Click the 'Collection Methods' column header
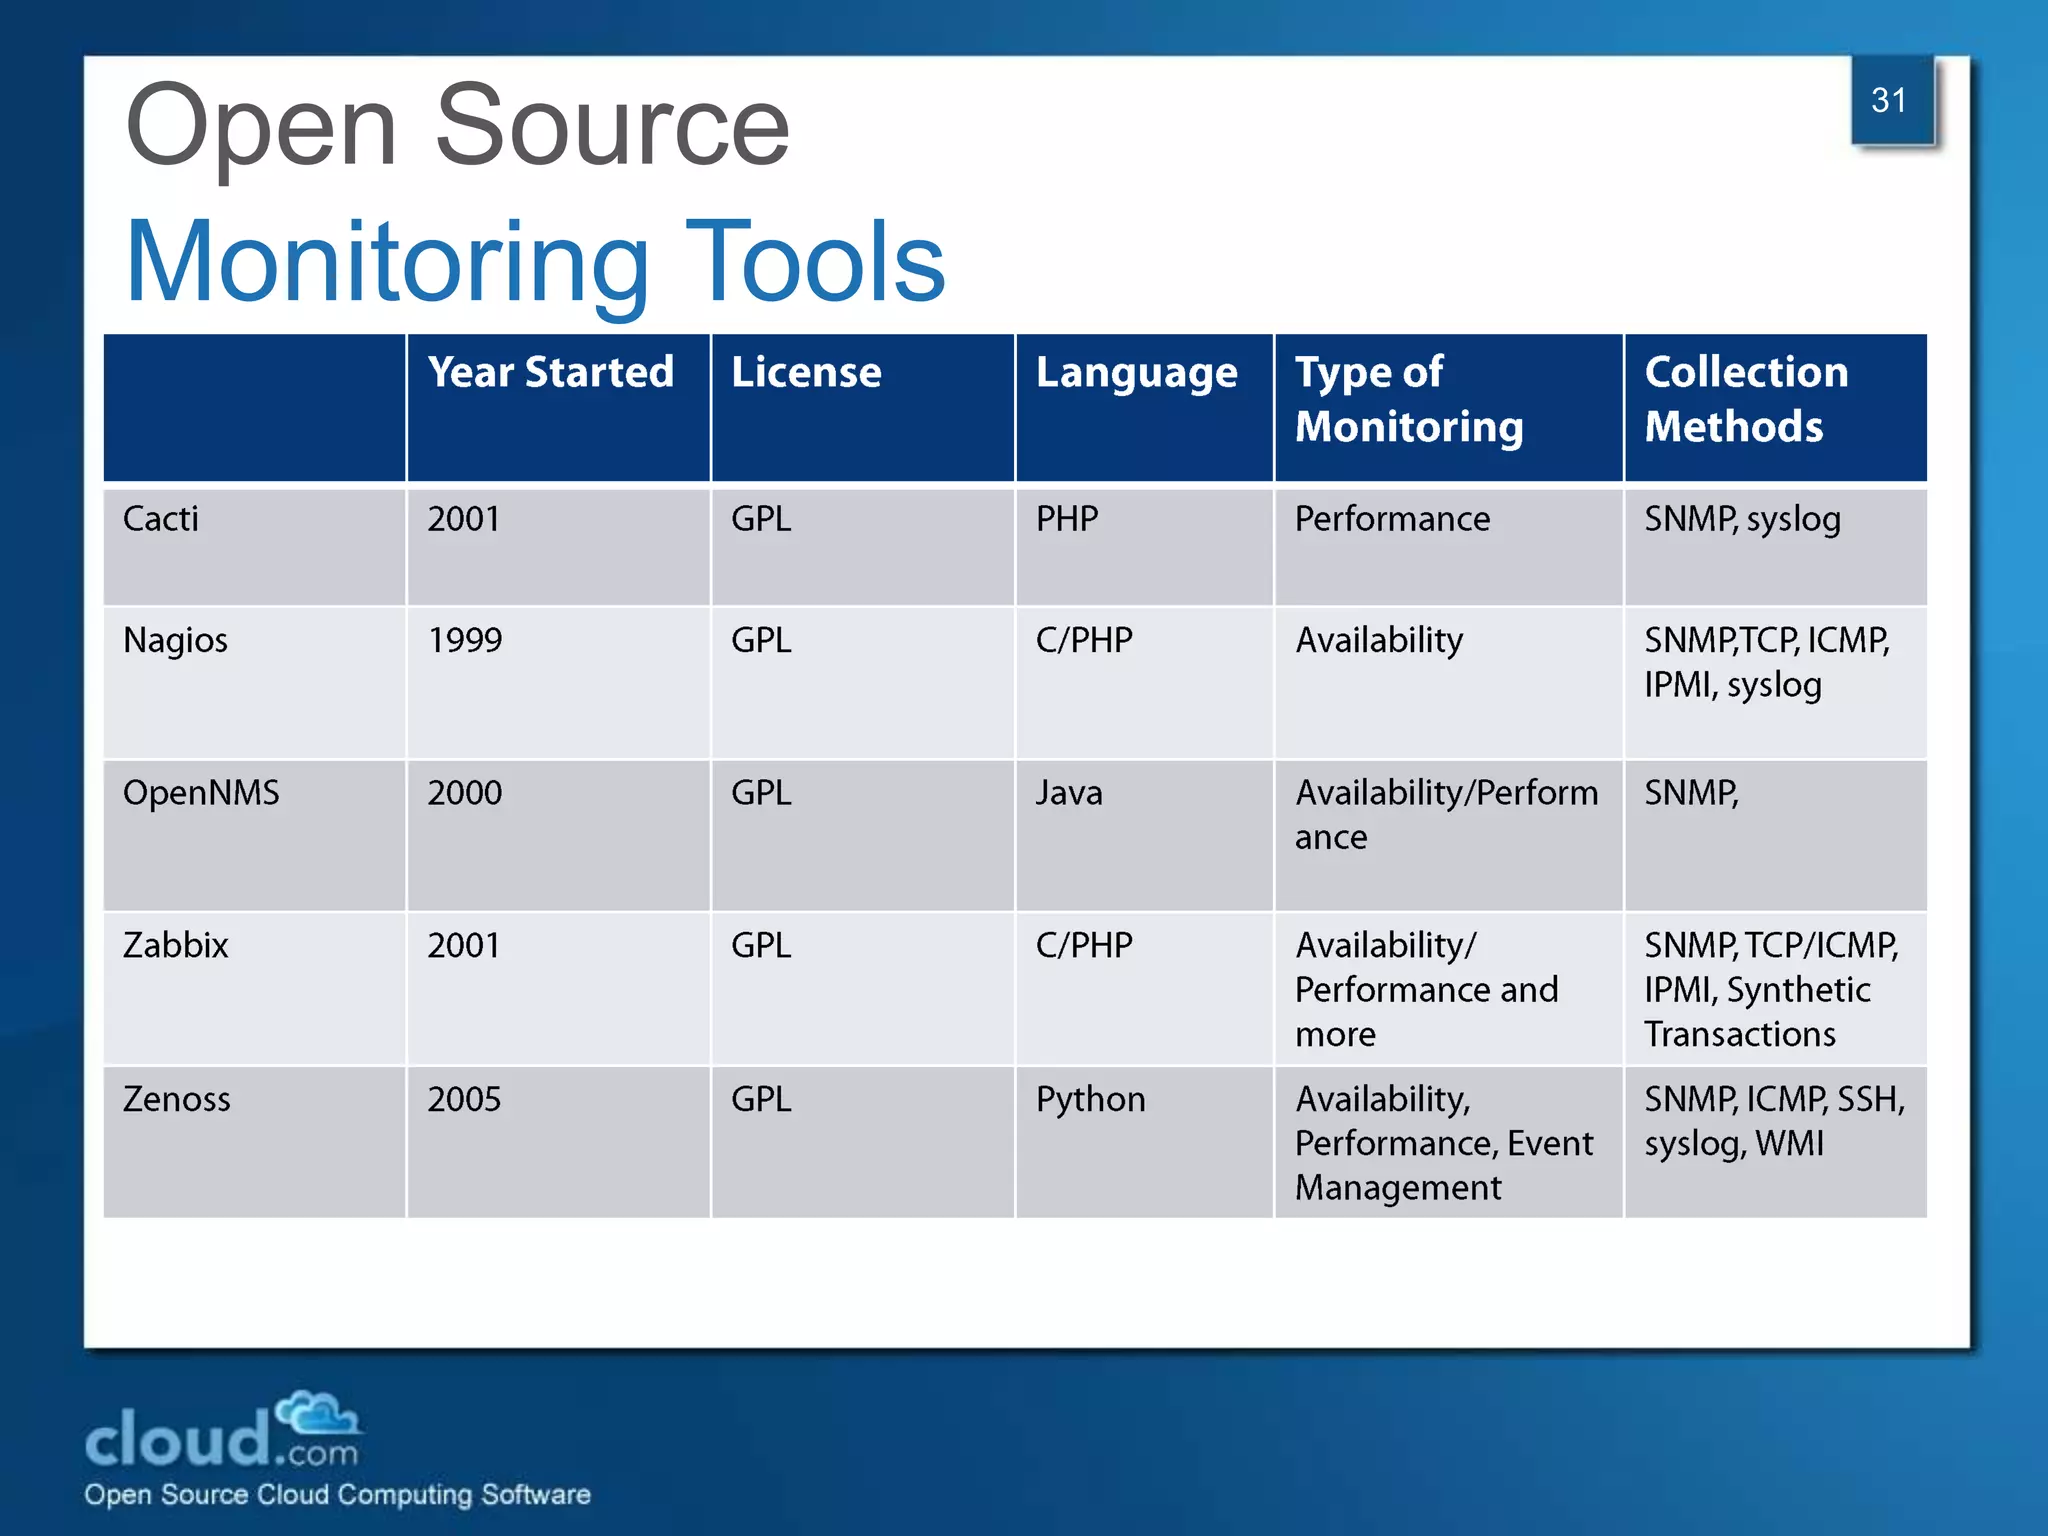The height and width of the screenshot is (1536, 2048). click(x=1776, y=408)
